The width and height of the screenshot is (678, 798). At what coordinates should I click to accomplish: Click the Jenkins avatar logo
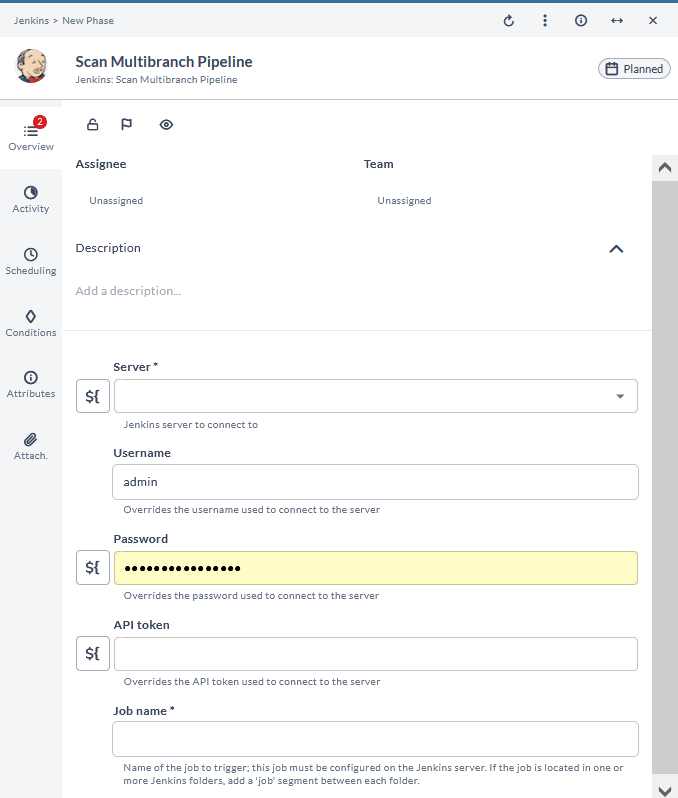click(x=32, y=66)
